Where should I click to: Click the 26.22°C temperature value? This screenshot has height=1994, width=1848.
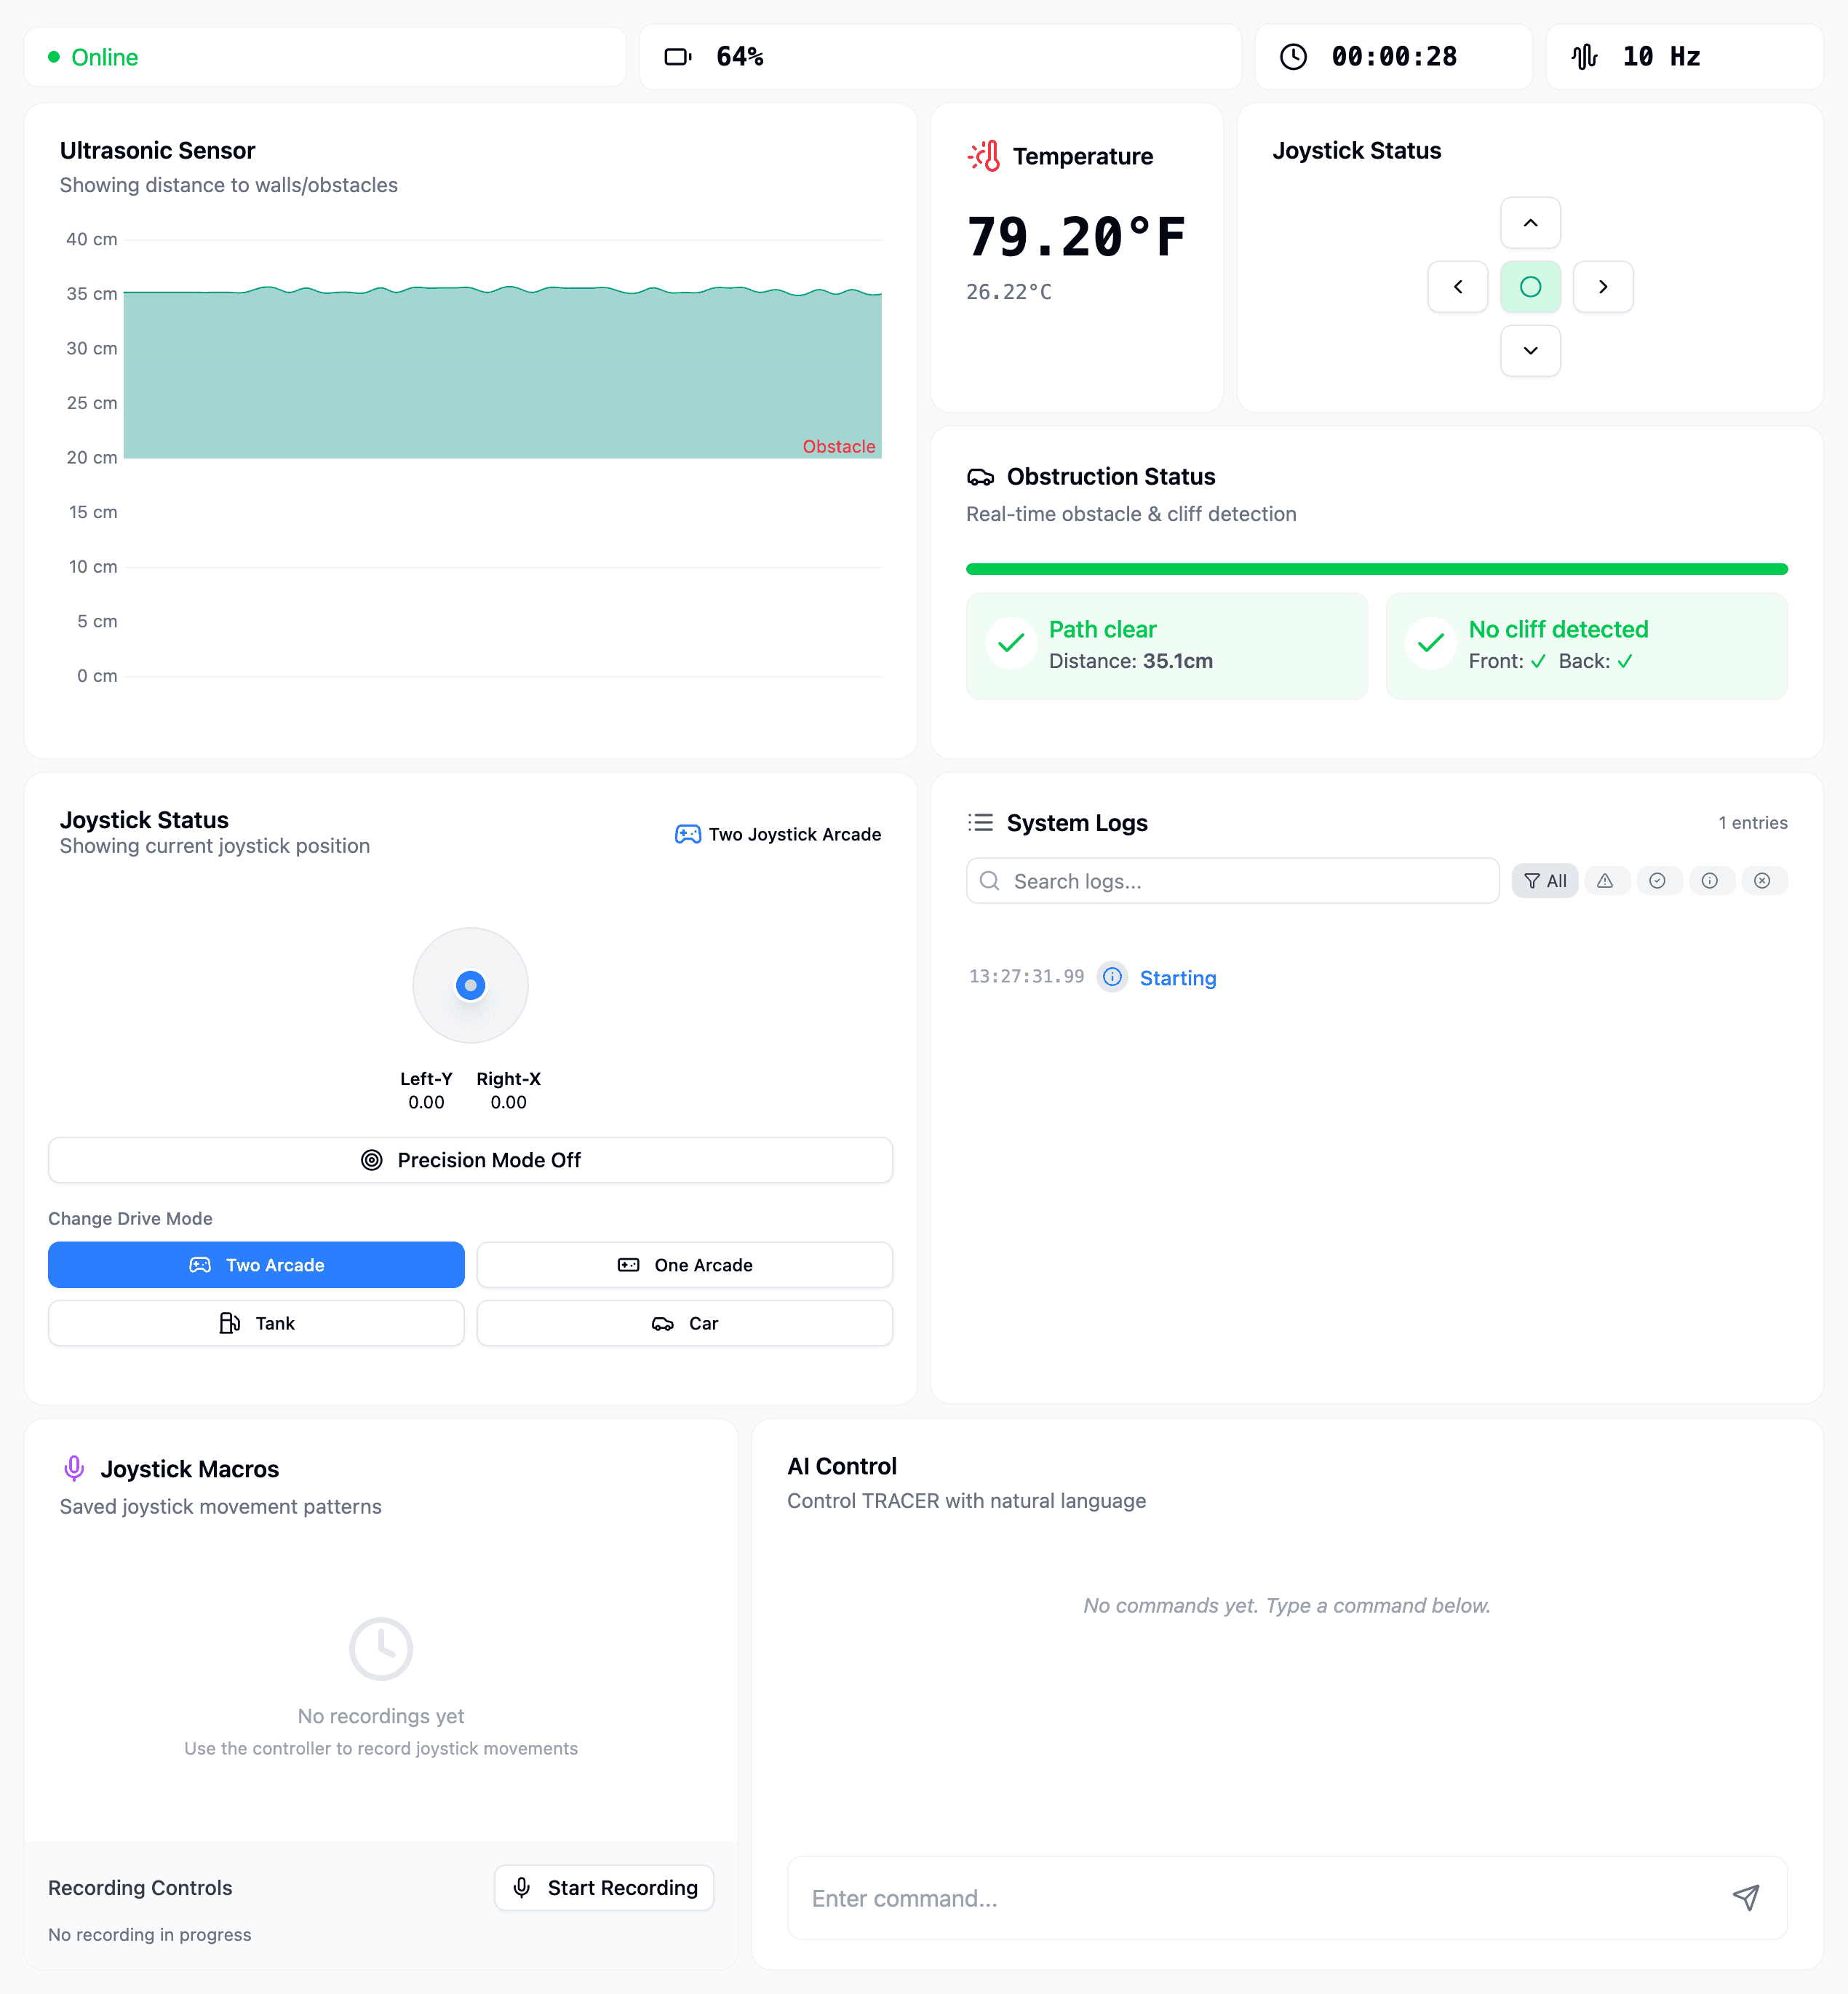click(x=1009, y=292)
